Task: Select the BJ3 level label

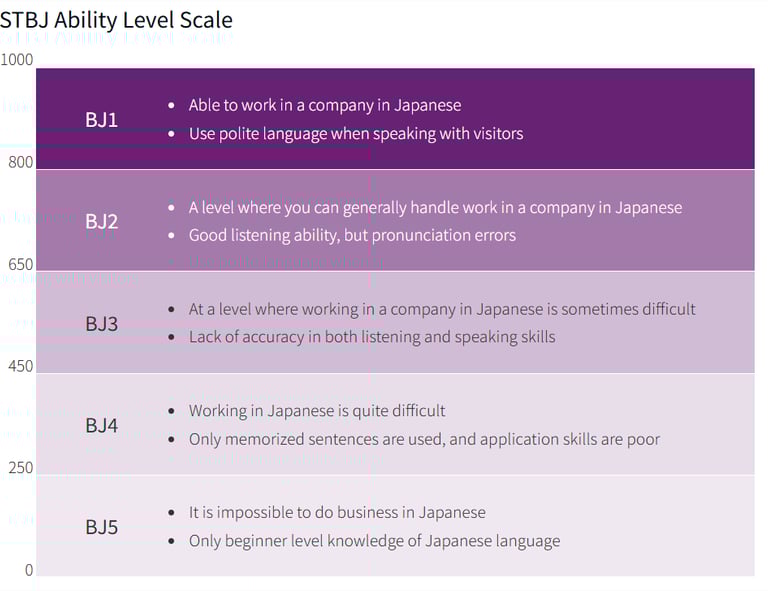Action: pos(101,323)
